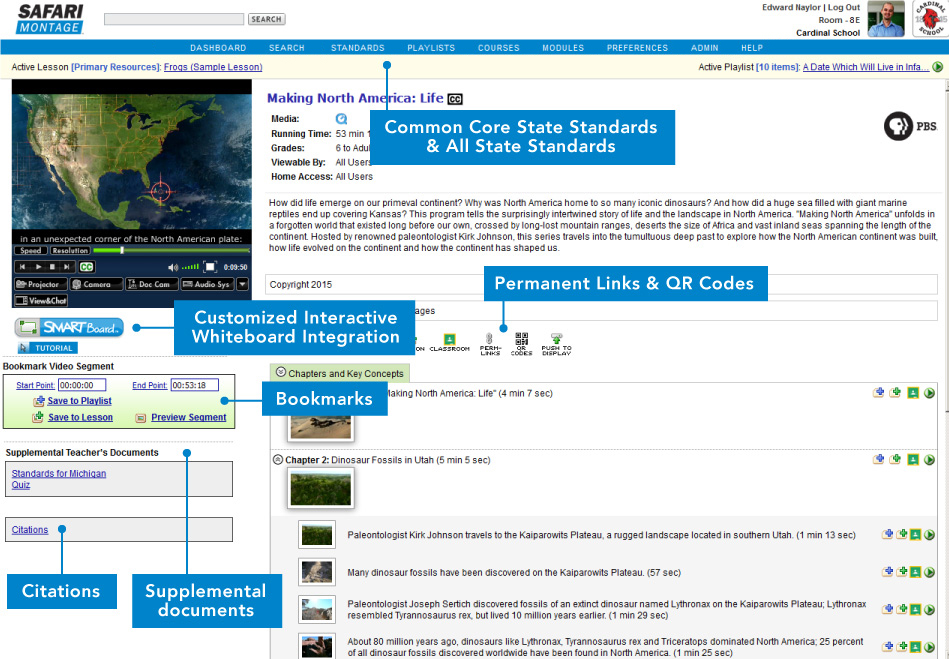Open the Quiz supplemental document

[21, 485]
